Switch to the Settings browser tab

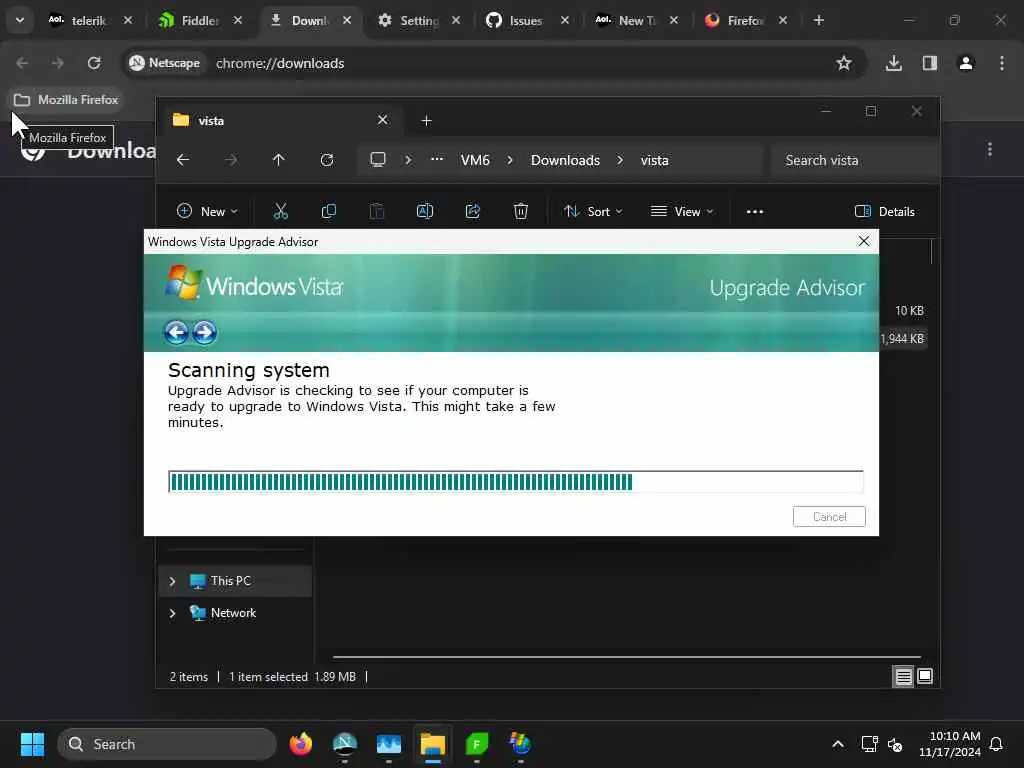417,20
